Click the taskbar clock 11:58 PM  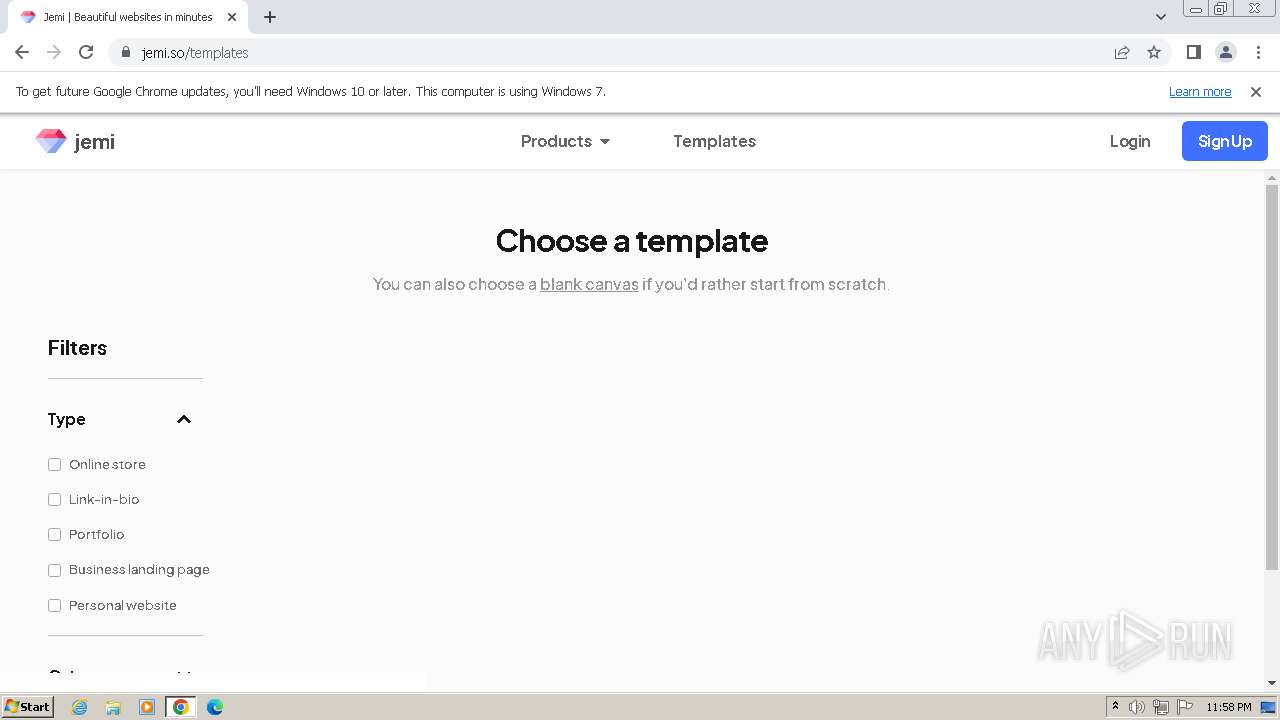coord(1229,707)
